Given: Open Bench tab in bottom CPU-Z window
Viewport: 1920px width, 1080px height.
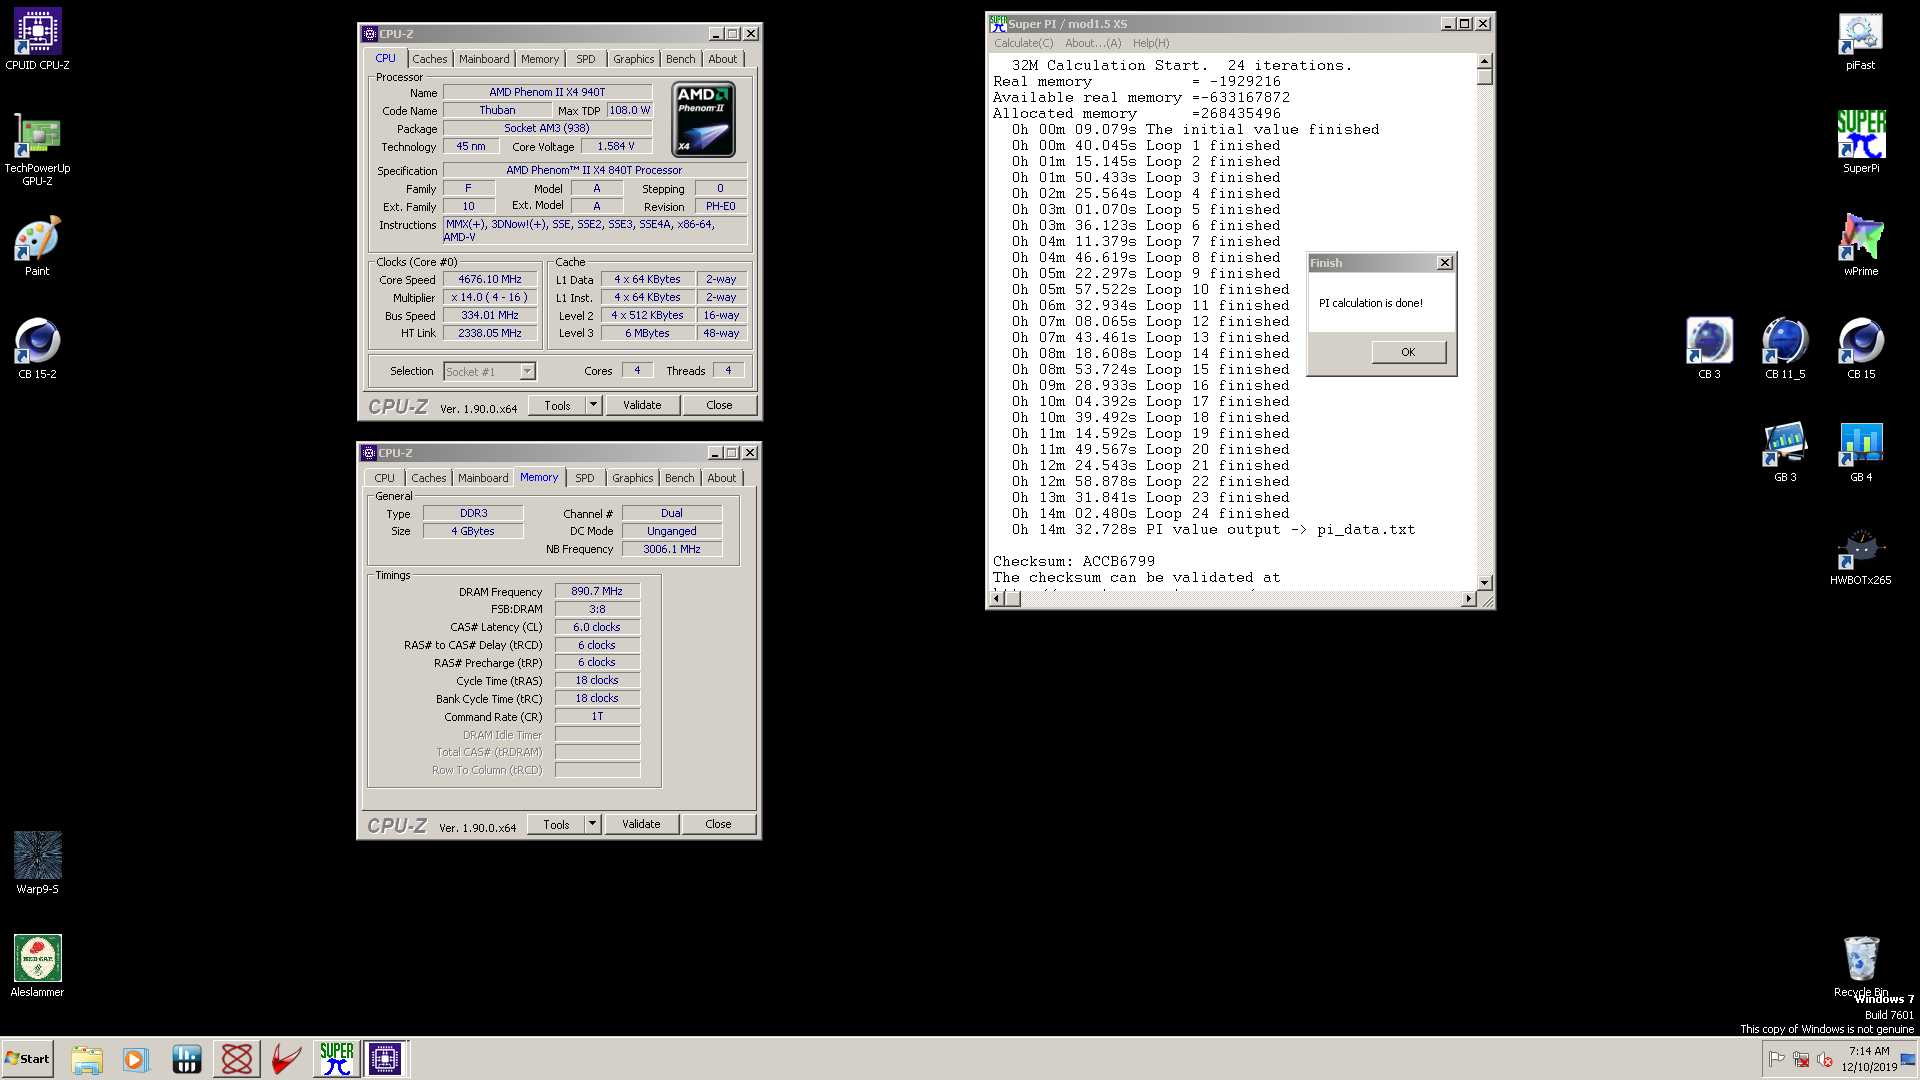Looking at the screenshot, I should click(x=680, y=478).
